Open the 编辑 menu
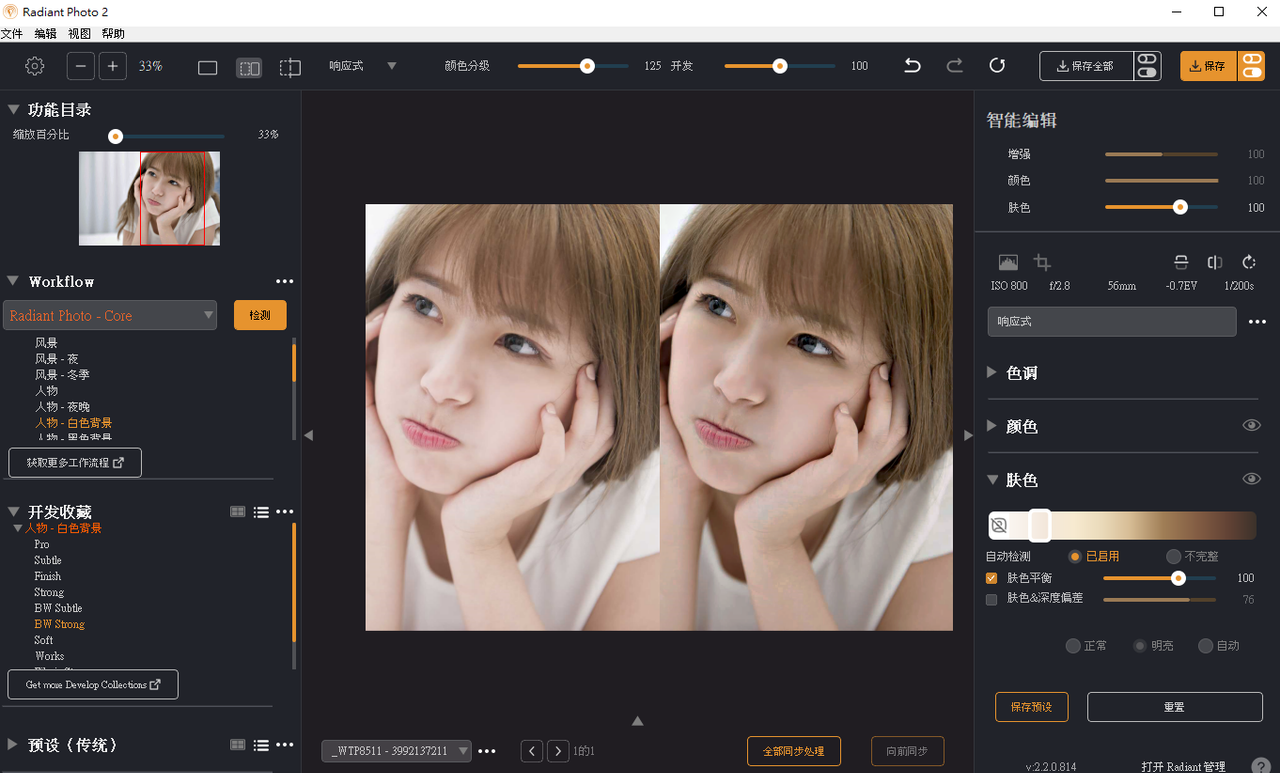 point(45,34)
